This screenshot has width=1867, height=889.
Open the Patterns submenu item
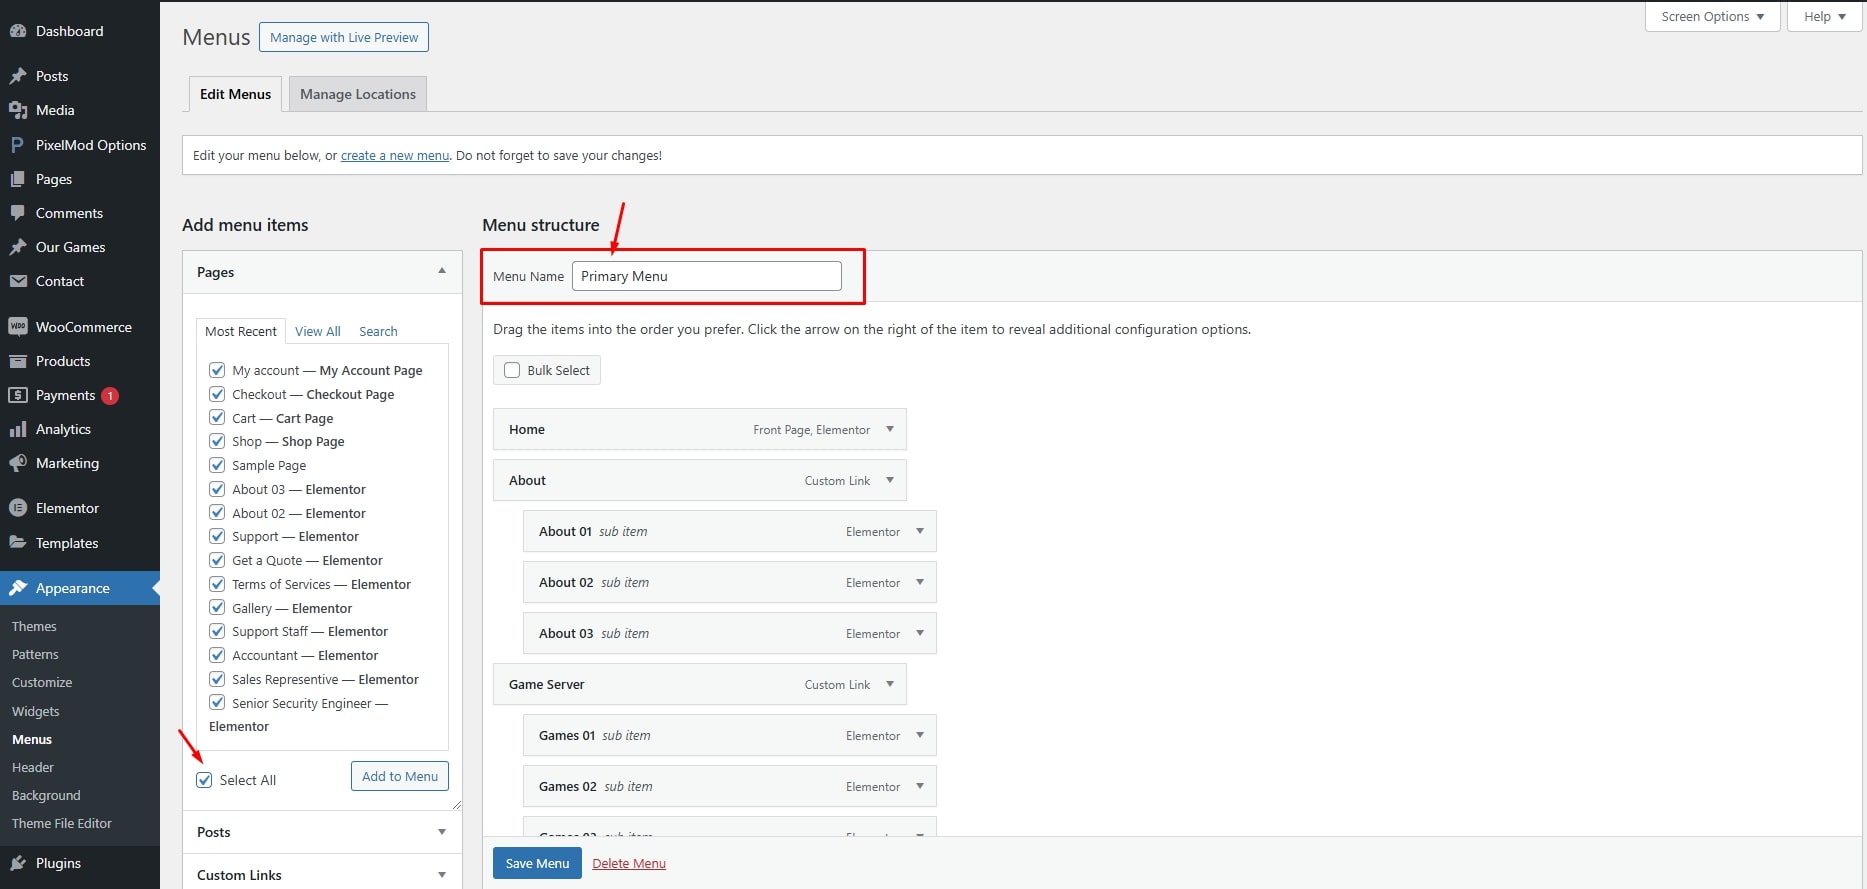[35, 654]
